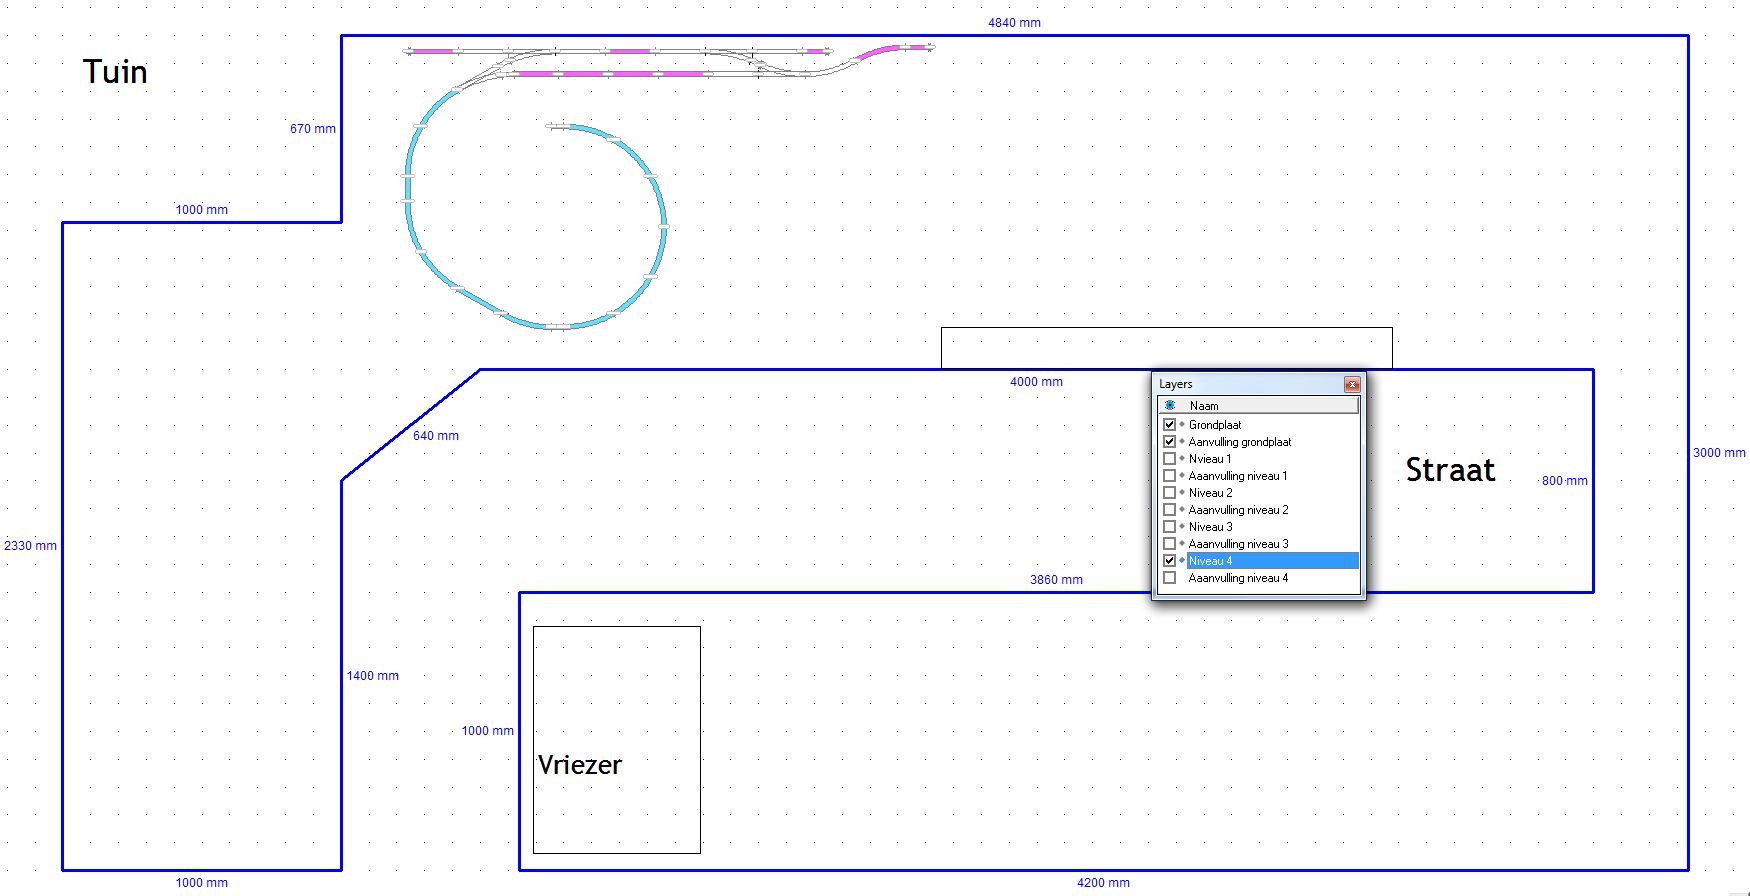Check the Aanvulling niveau 4 checkbox

(1169, 578)
